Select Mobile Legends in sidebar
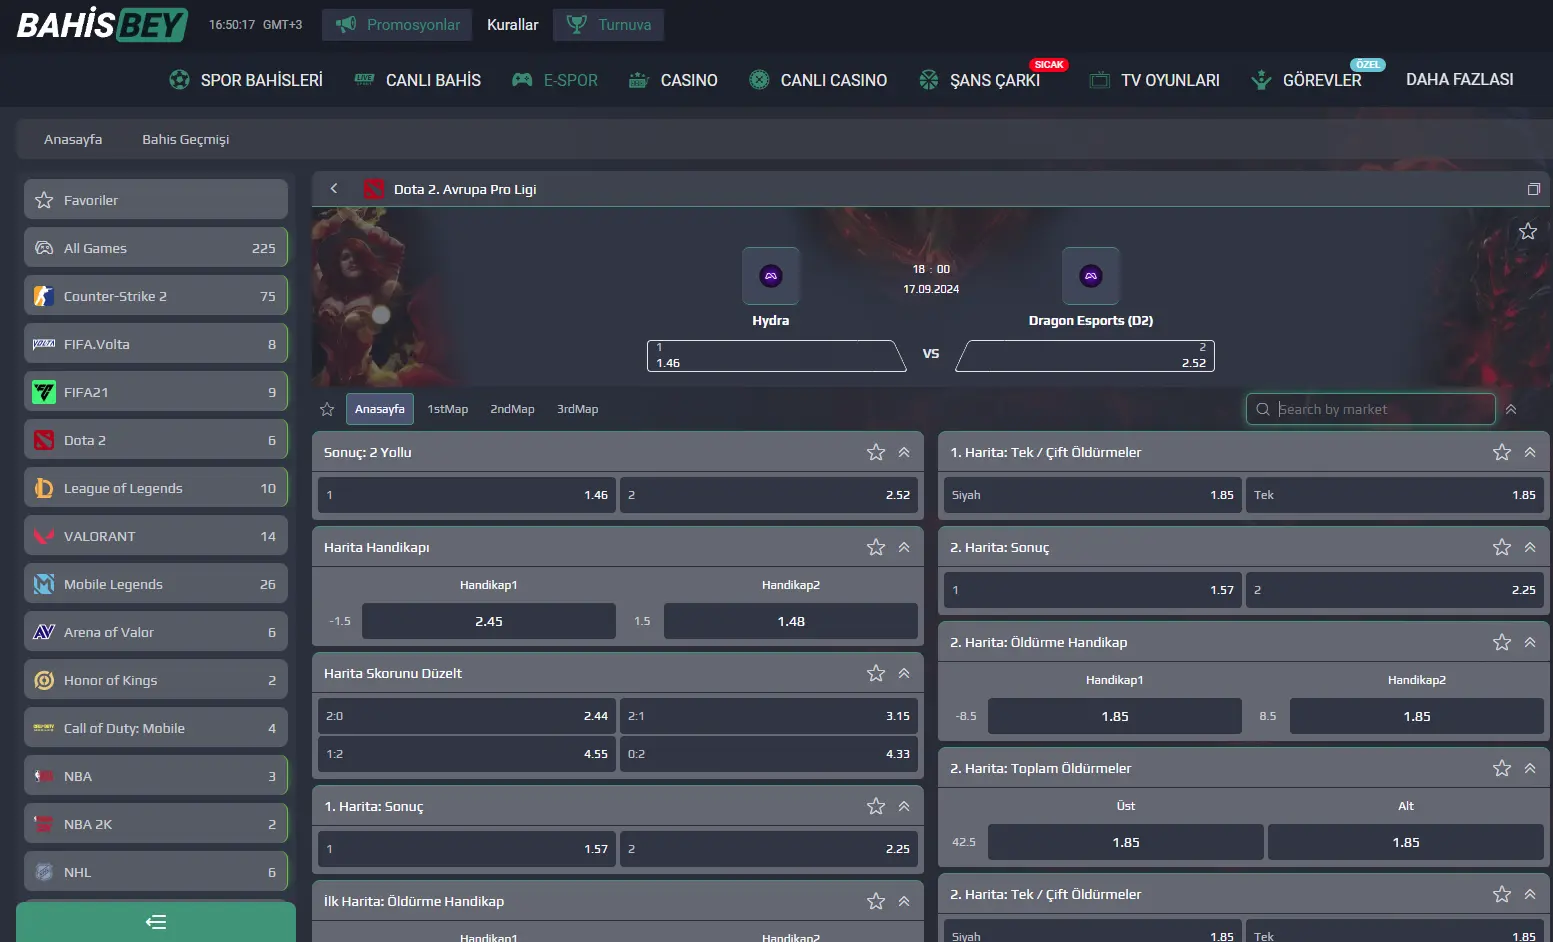The width and height of the screenshot is (1553, 942). 156,584
